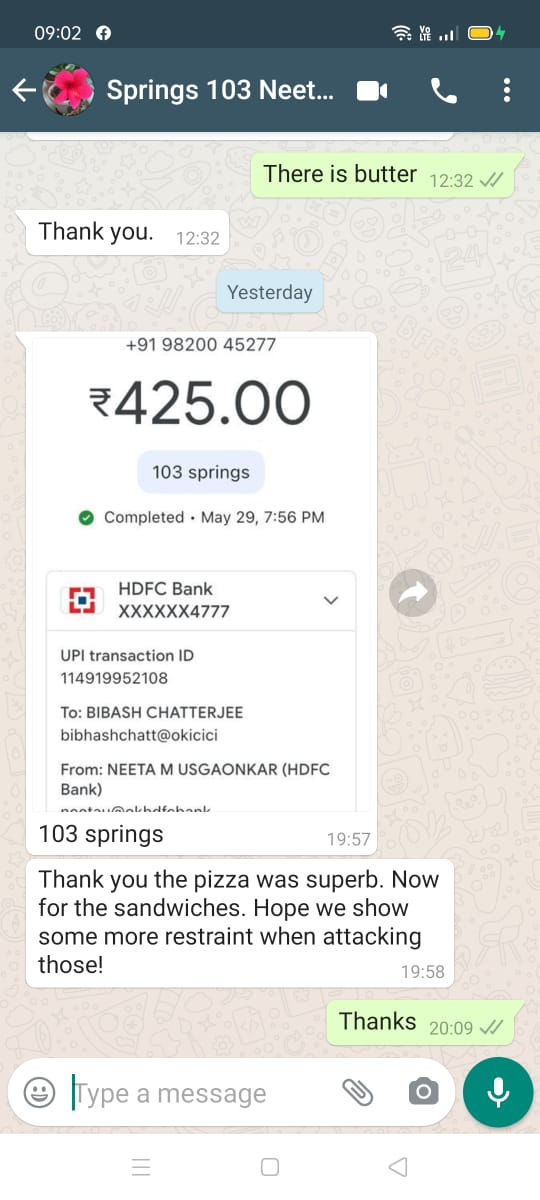Tap the Android home navigation square
This screenshot has width=540, height=1200.
point(269,1167)
